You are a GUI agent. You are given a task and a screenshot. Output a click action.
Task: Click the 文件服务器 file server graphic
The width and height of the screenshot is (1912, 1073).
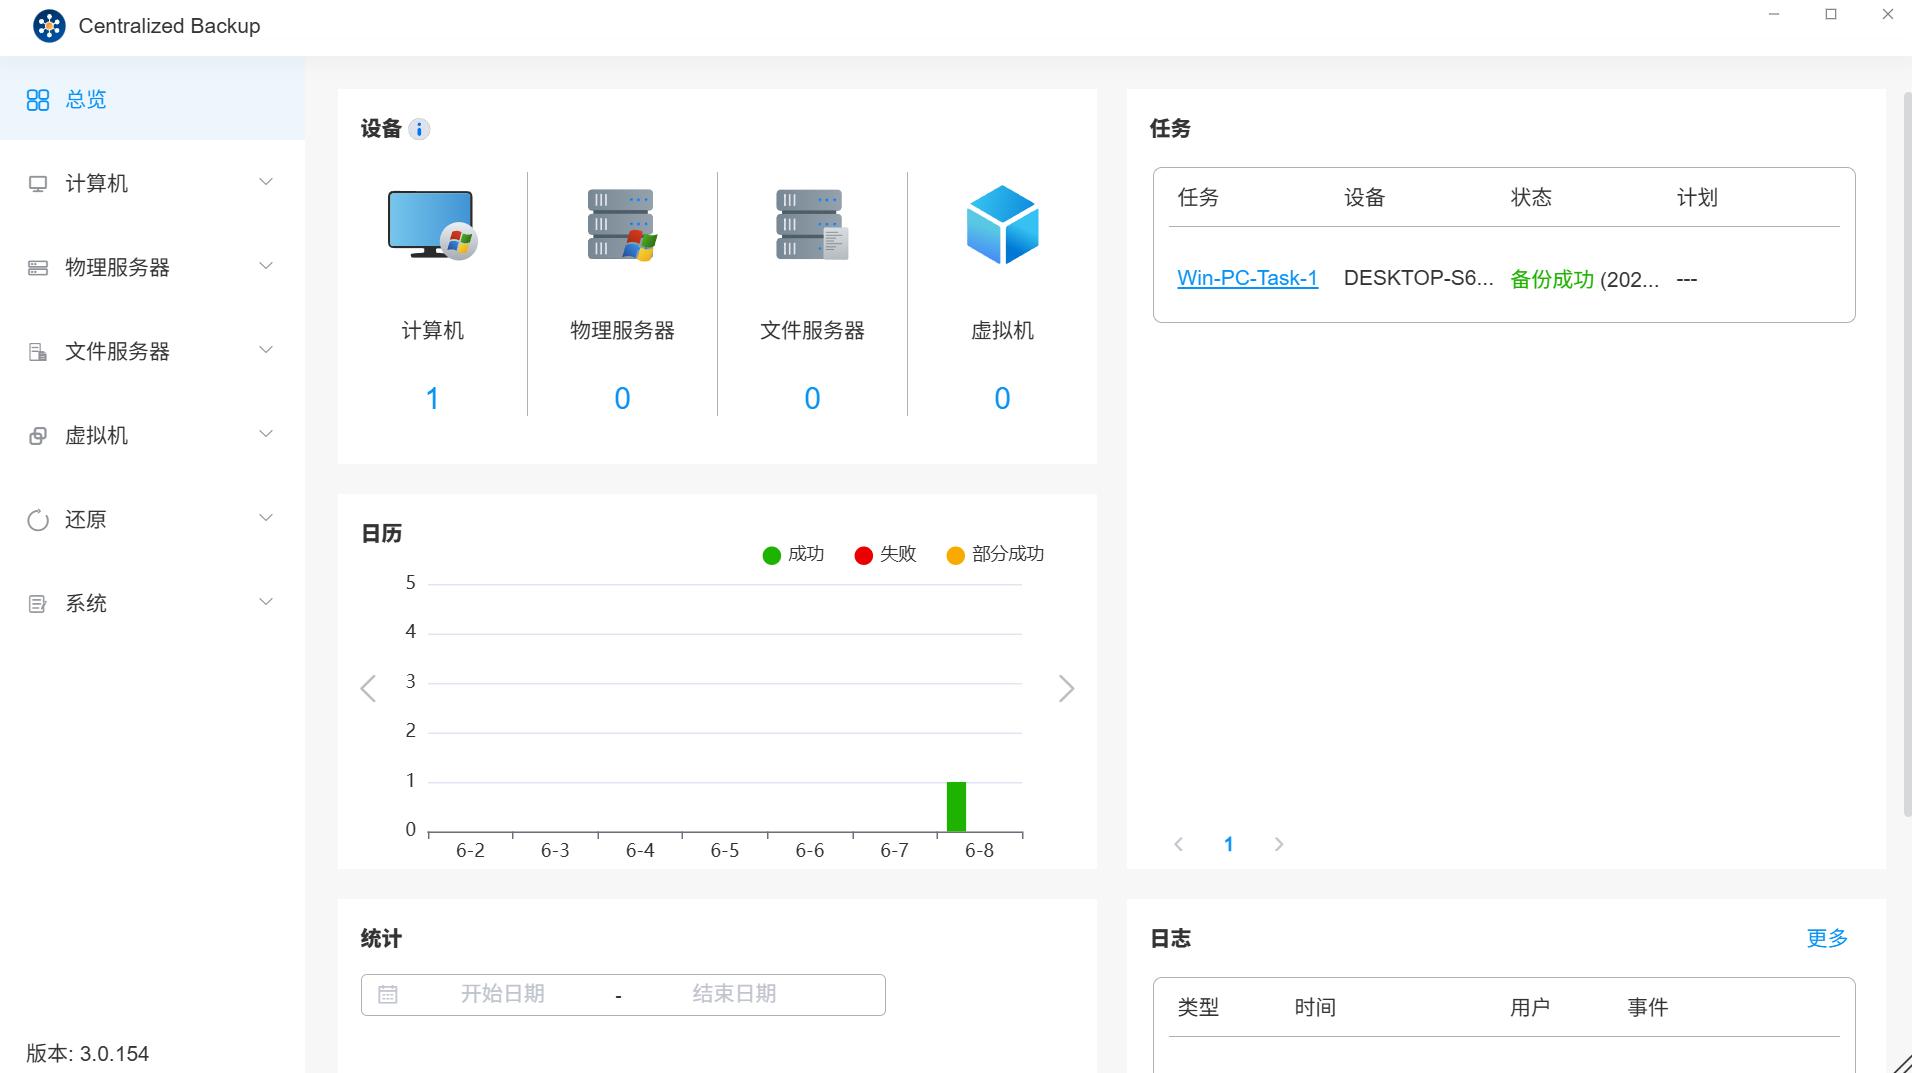[x=812, y=225]
